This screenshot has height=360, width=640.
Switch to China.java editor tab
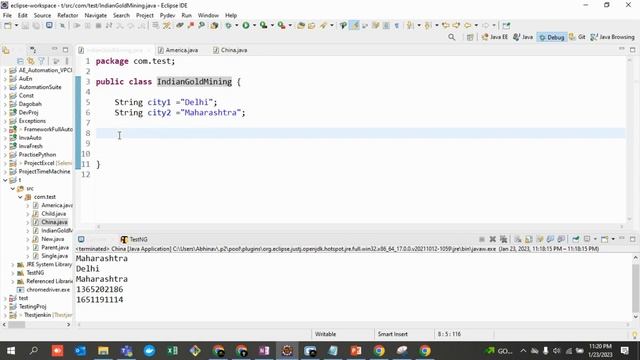tap(230, 50)
